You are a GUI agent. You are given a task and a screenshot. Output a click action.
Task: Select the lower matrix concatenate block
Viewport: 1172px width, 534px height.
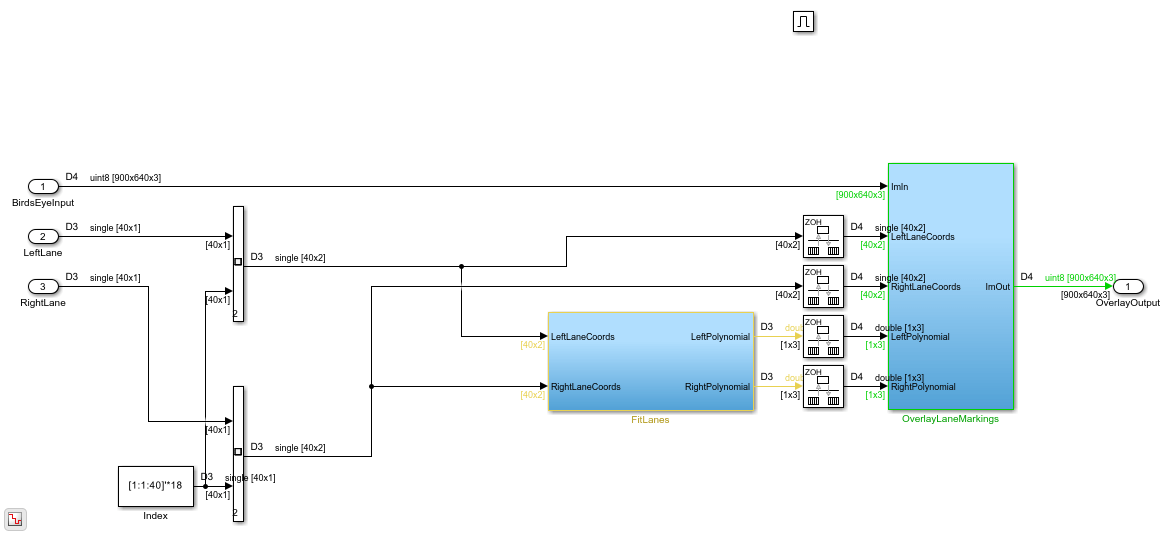click(x=238, y=453)
